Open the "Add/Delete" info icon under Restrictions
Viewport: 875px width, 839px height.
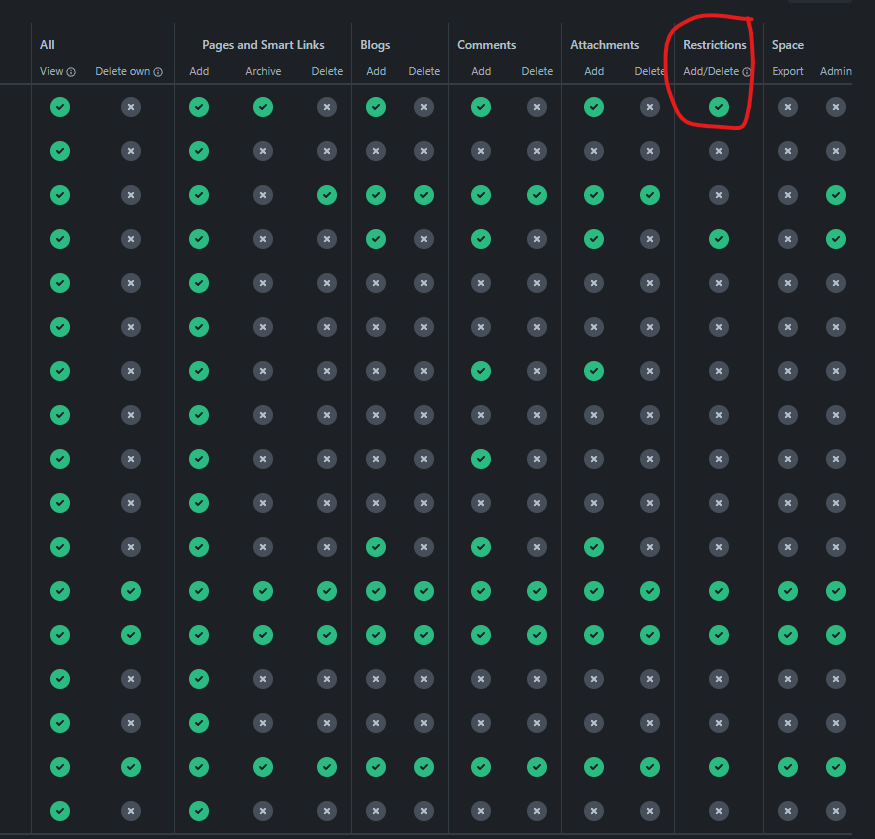coord(747,71)
